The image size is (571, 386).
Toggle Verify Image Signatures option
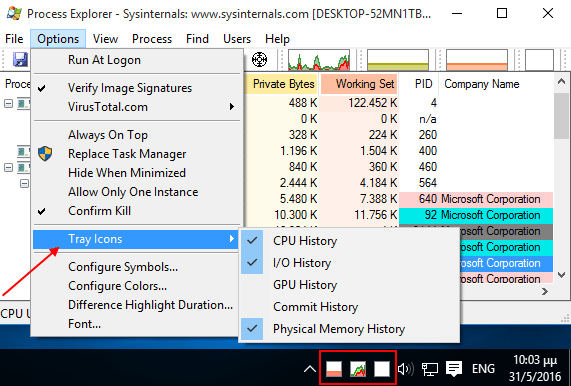click(137, 88)
